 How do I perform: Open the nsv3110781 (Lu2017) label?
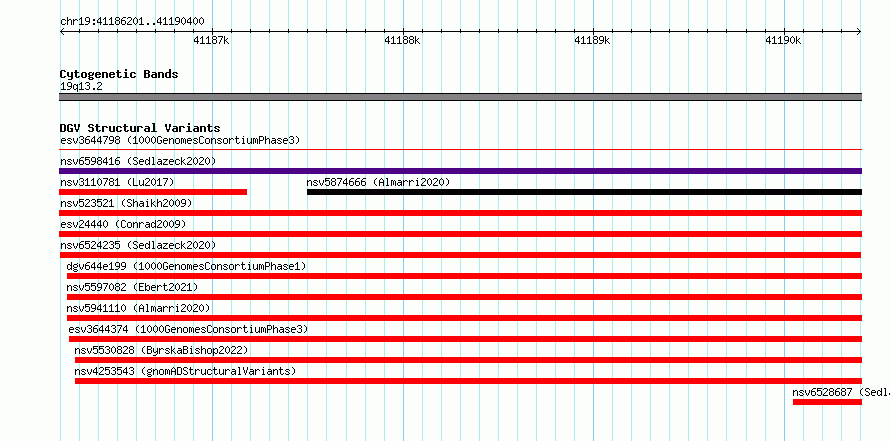click(117, 182)
